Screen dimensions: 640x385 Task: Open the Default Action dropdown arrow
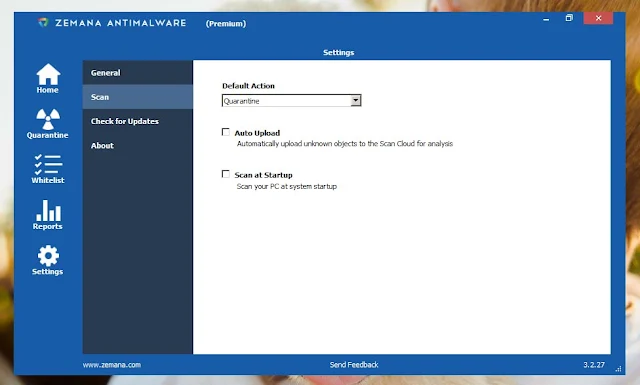[356, 100]
